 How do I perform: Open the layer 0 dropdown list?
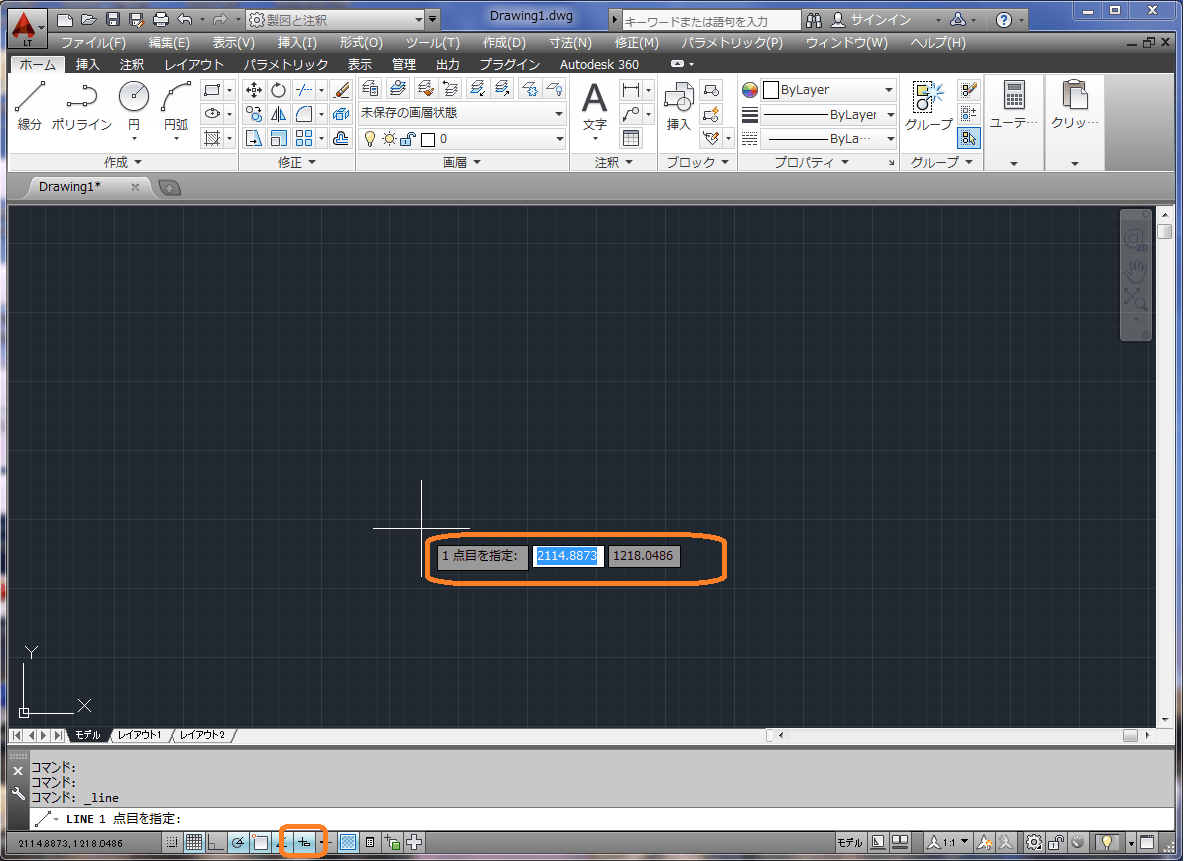click(462, 139)
